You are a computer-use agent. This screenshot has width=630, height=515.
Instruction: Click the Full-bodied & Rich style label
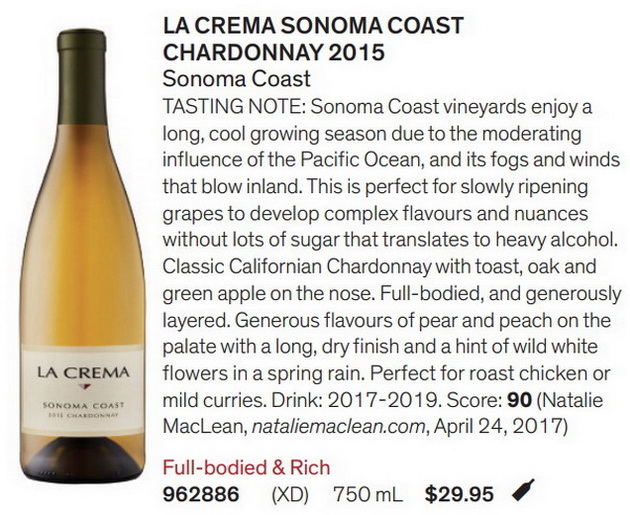[246, 468]
